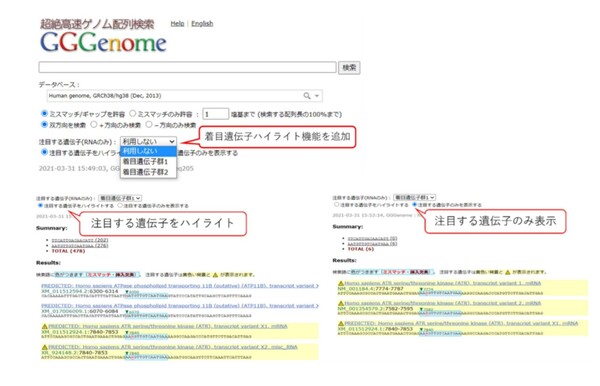Select +方向のみ検索 radio option
Image resolution: width=600 pixels, height=386 pixels.
pos(94,125)
